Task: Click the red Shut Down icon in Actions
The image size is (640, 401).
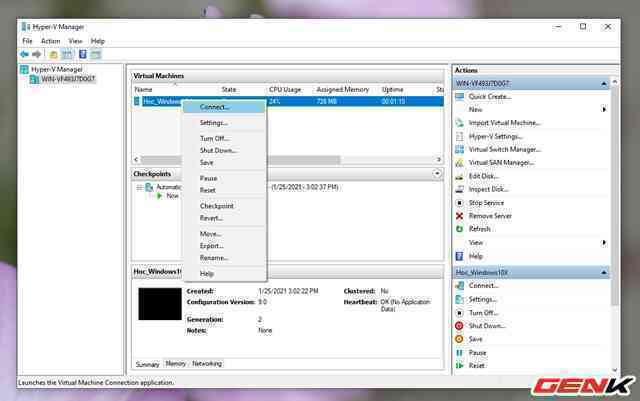Action: tap(460, 326)
